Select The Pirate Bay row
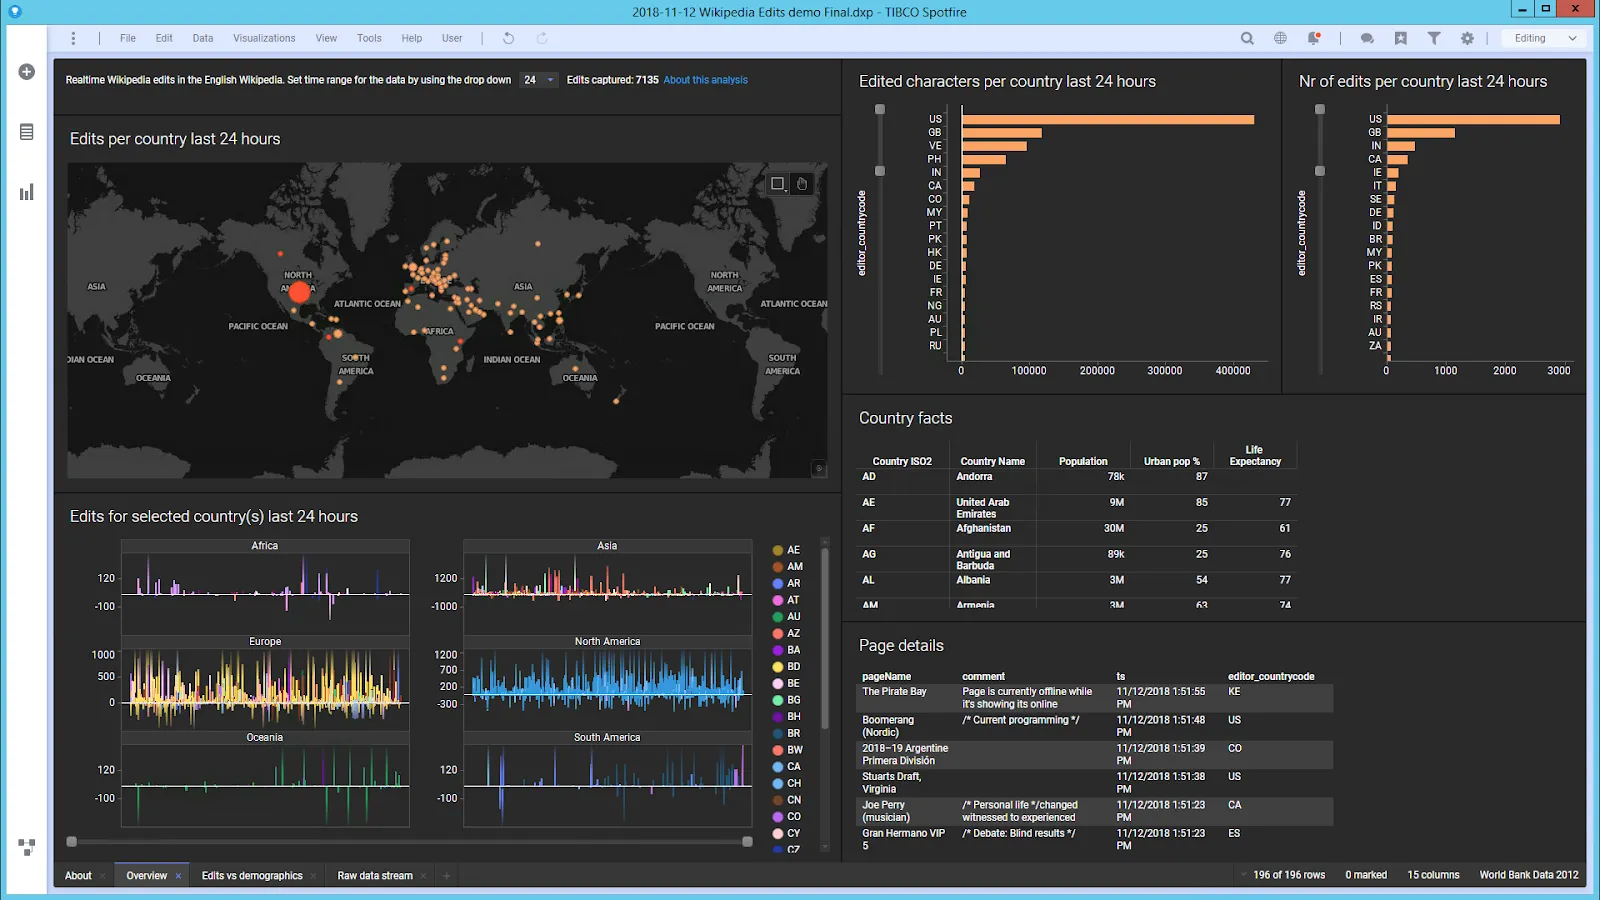Image resolution: width=1600 pixels, height=900 pixels. pyautogui.click(x=1097, y=698)
